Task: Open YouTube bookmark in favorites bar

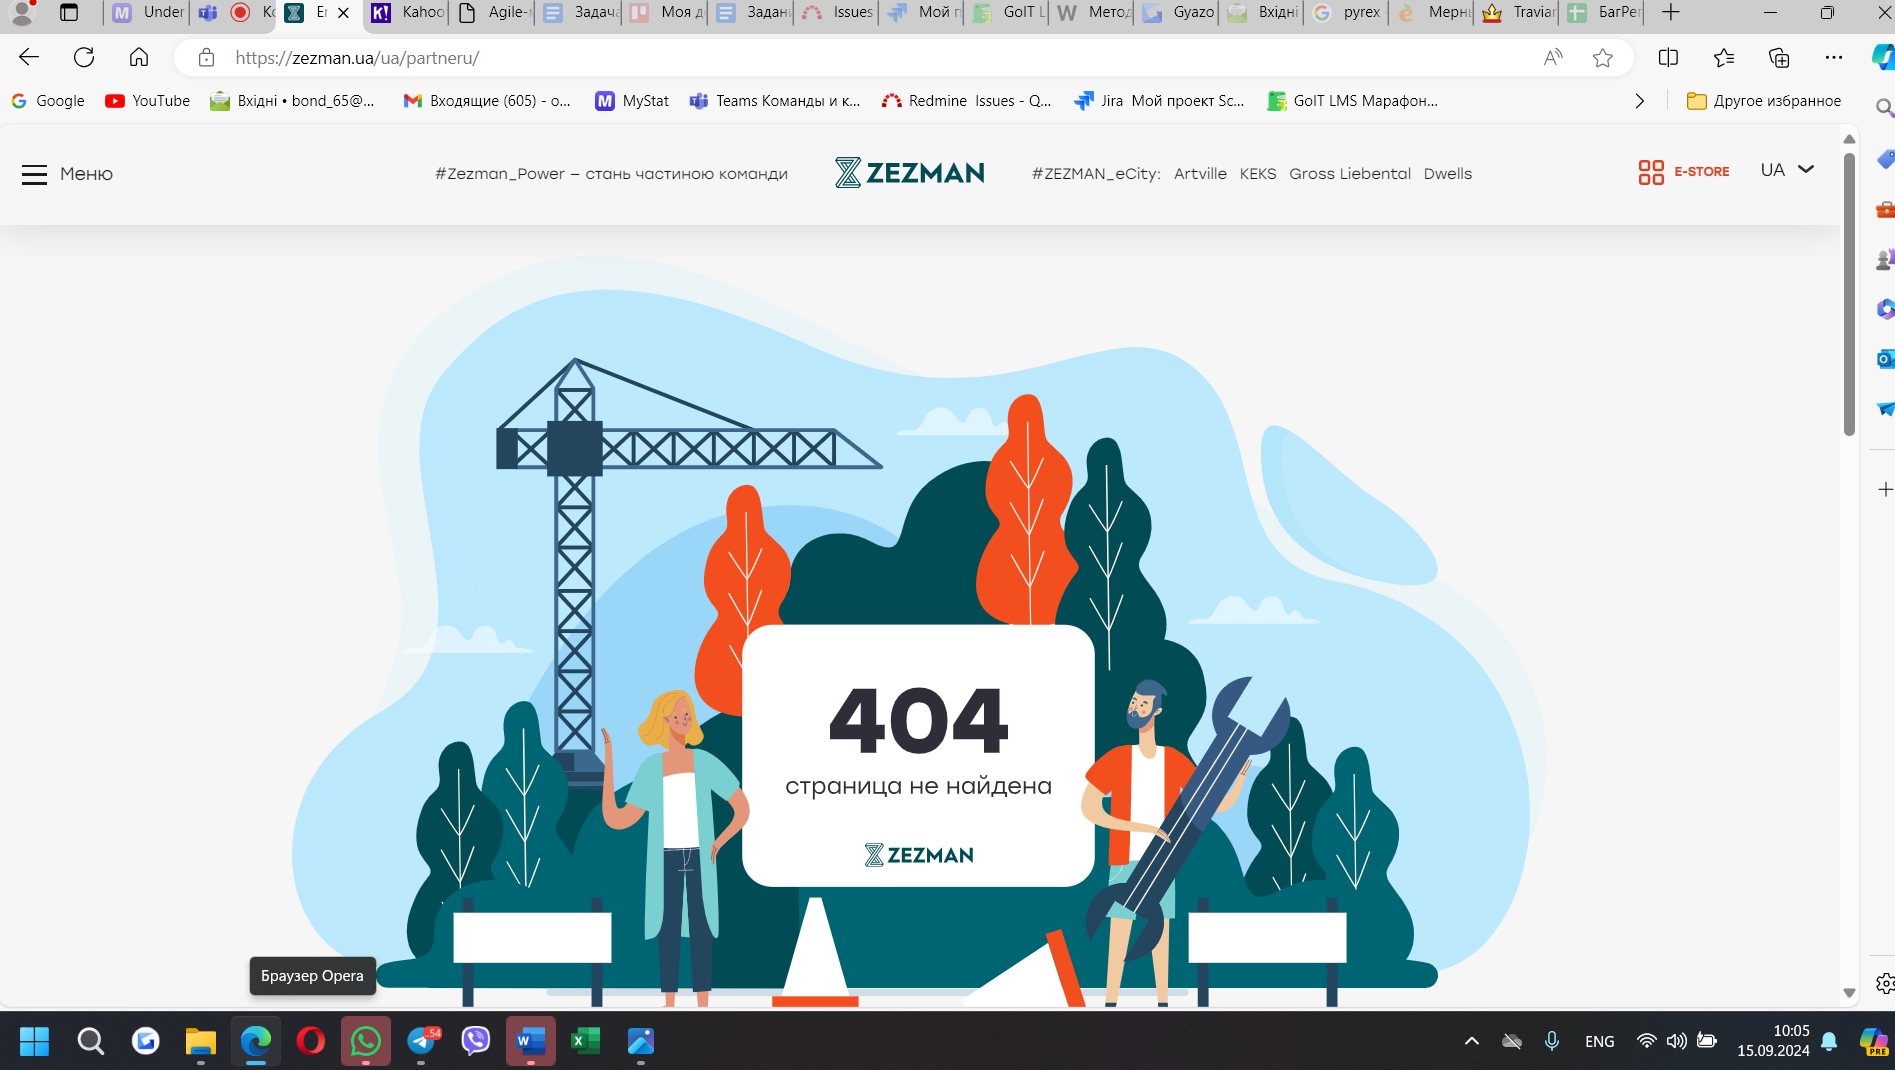Action: click(x=148, y=101)
